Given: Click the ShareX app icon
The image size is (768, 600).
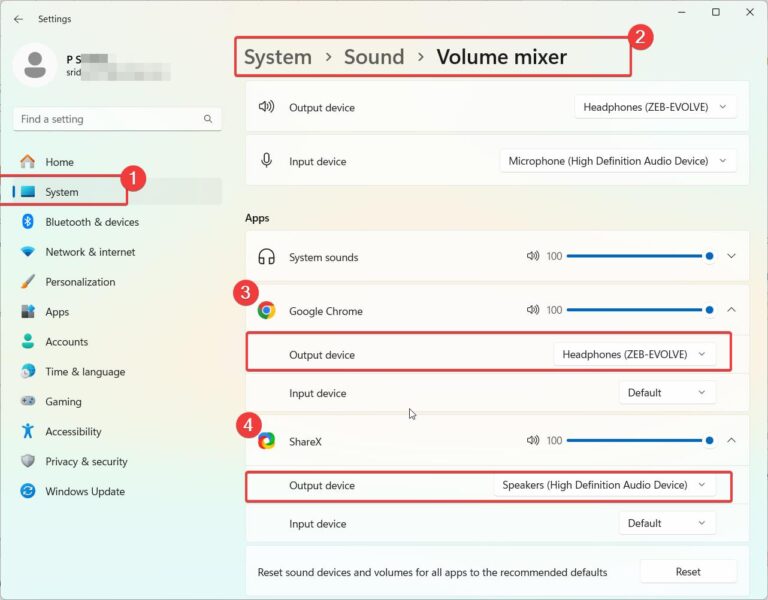Looking at the screenshot, I should [x=266, y=441].
